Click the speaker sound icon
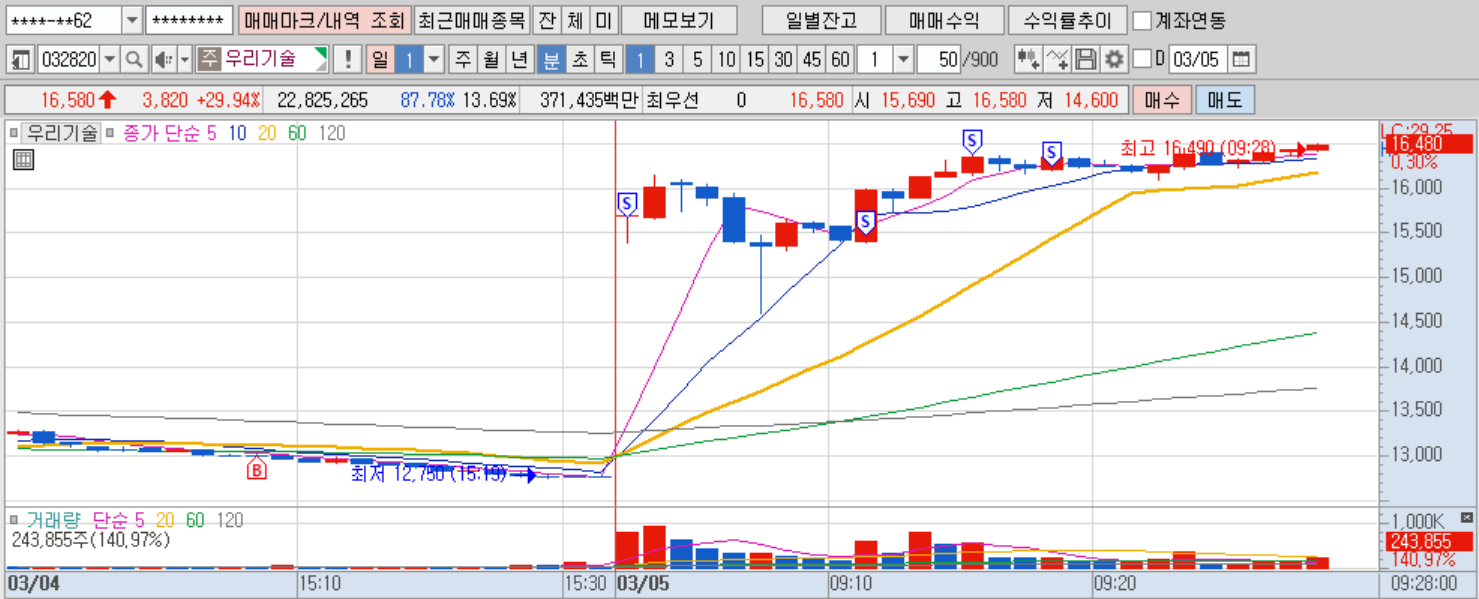This screenshot has width=1479, height=599. (x=163, y=60)
